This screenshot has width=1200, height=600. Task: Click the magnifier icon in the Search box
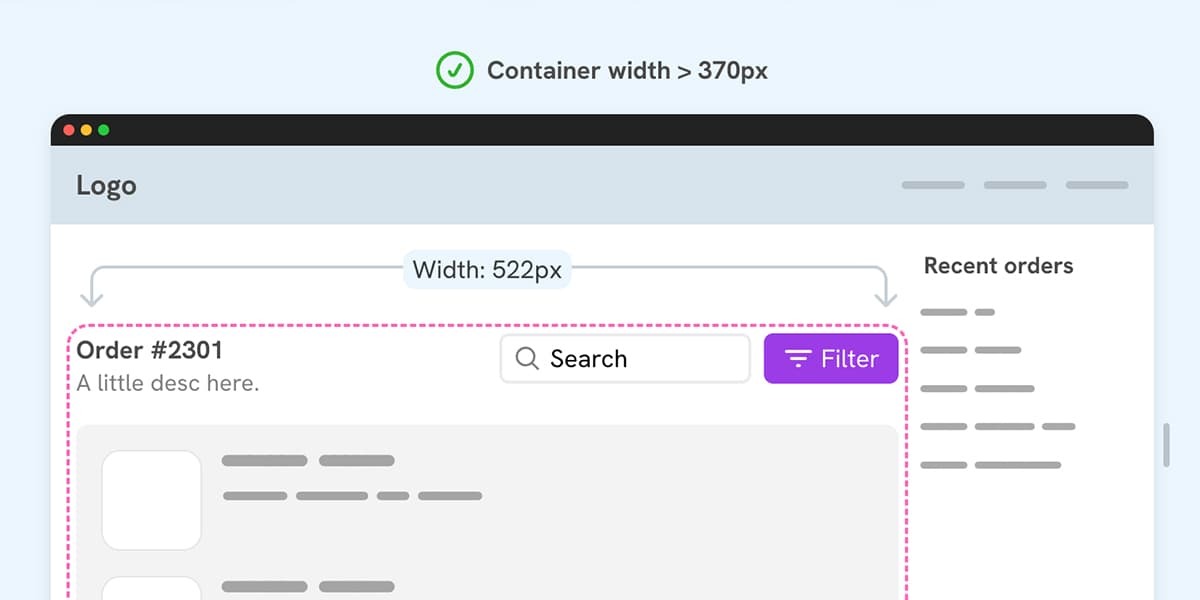tap(527, 359)
